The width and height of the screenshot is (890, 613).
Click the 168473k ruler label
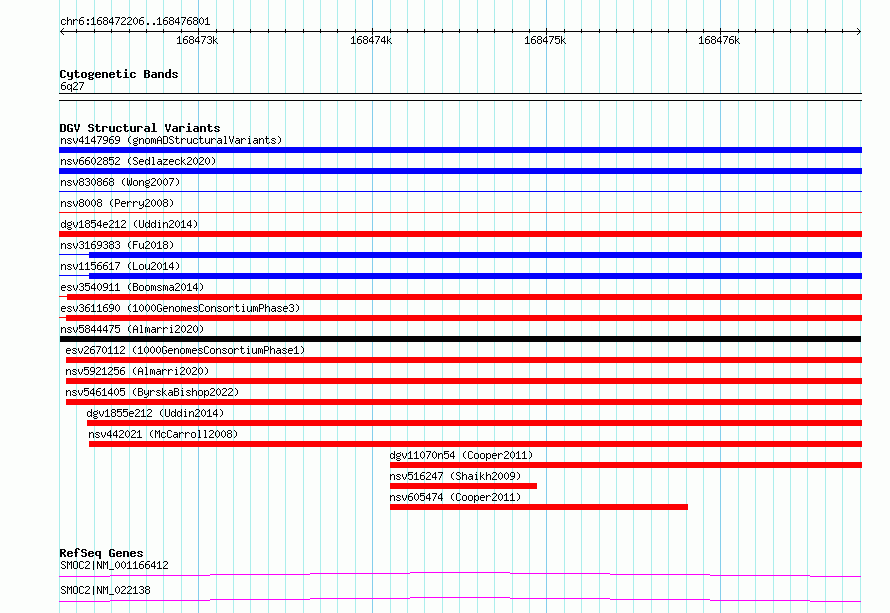click(197, 40)
